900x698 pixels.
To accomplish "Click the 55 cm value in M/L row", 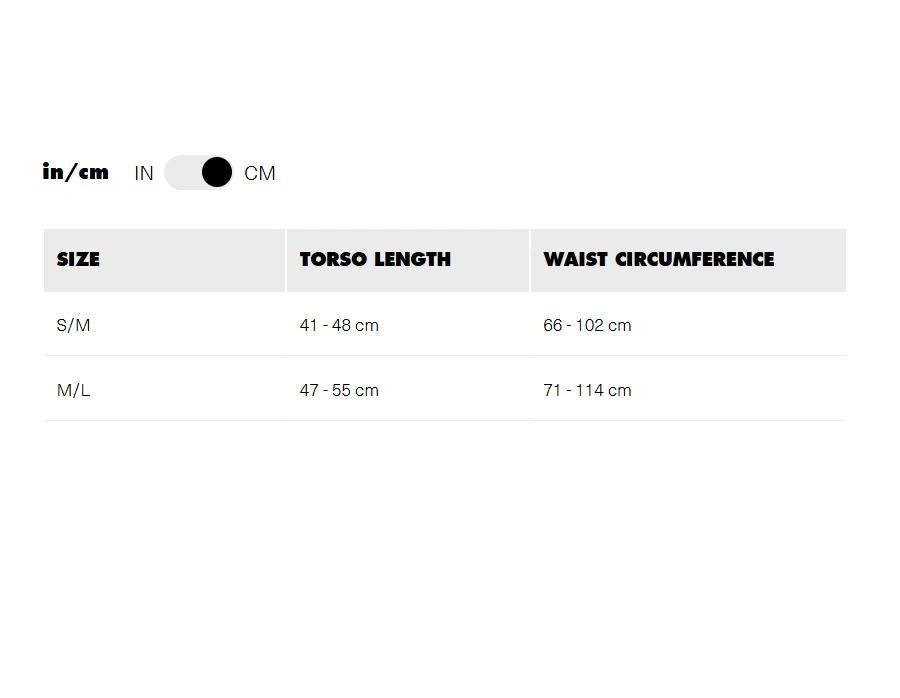I will point(355,390).
